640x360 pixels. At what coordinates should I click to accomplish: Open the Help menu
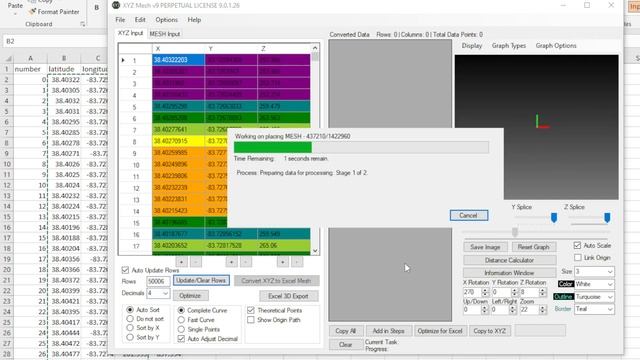click(194, 20)
